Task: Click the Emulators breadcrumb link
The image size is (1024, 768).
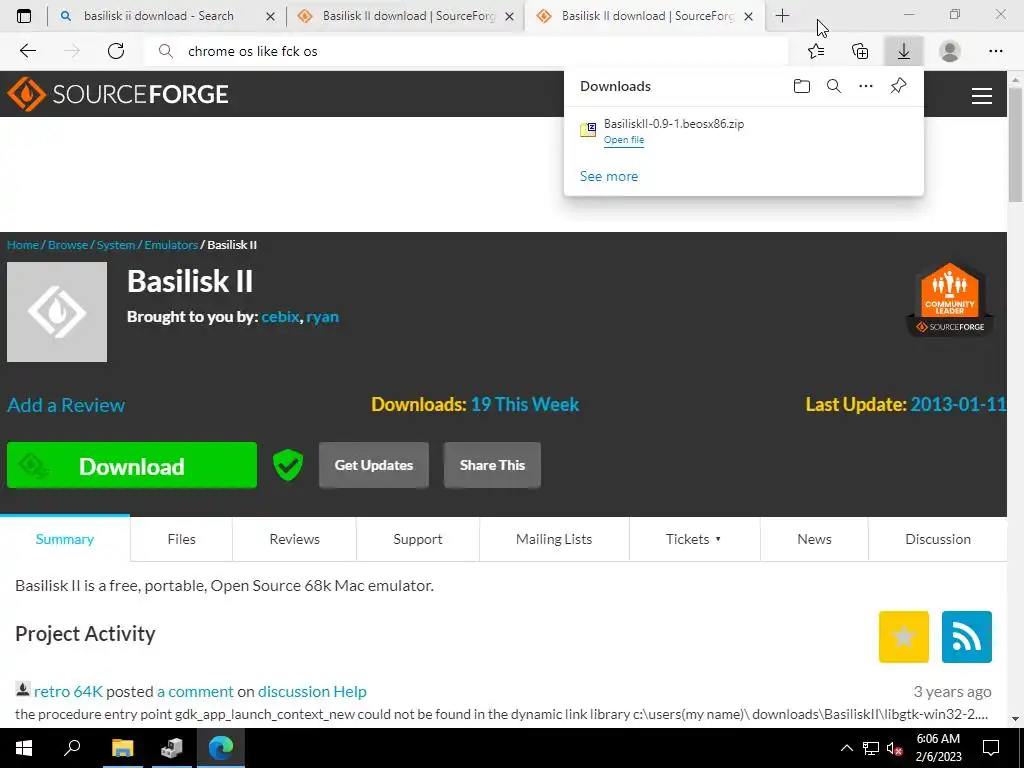Action: coord(171,245)
